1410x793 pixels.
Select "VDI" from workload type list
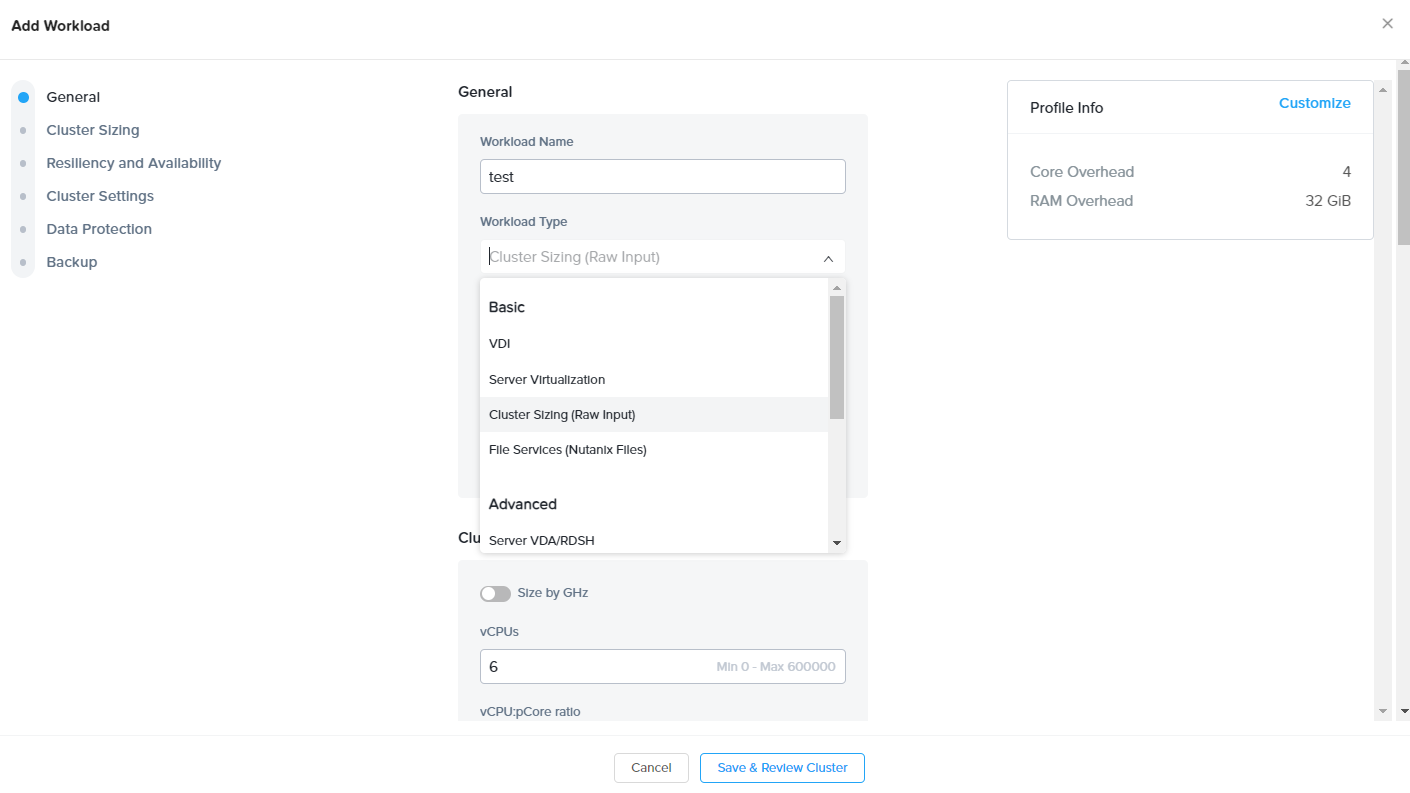coord(498,343)
